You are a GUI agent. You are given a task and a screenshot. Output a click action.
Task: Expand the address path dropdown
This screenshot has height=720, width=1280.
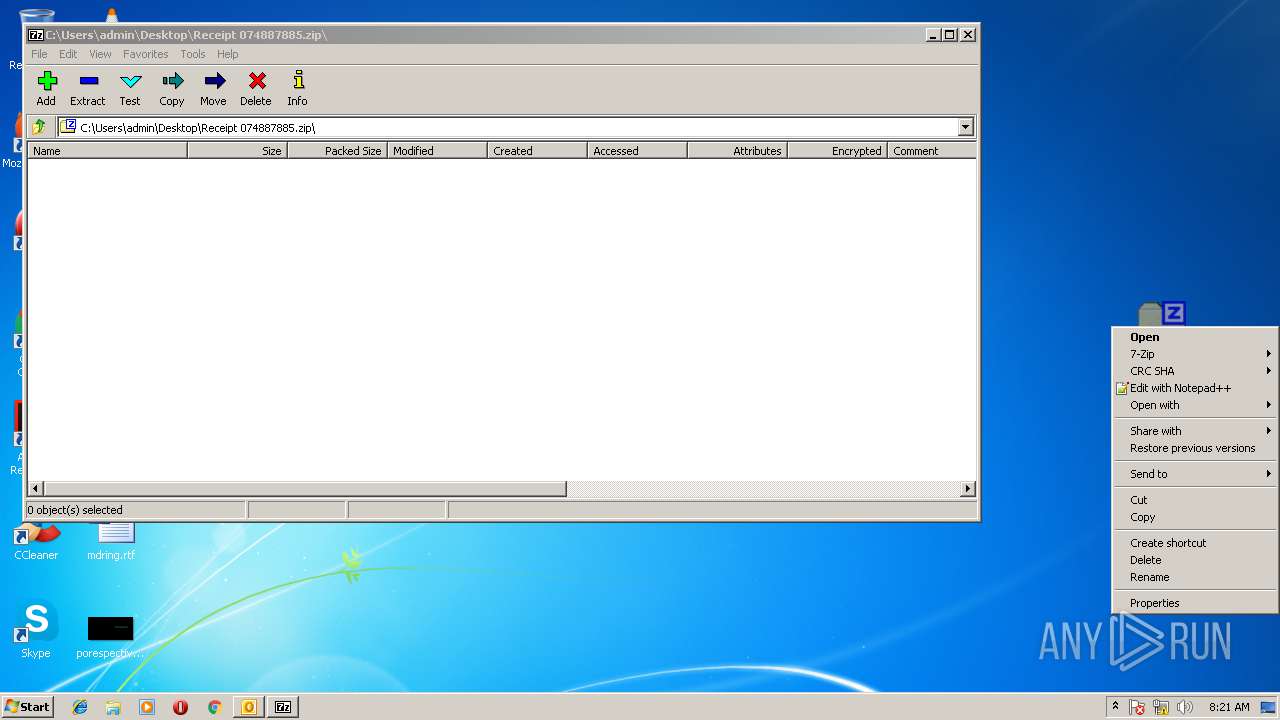(965, 127)
